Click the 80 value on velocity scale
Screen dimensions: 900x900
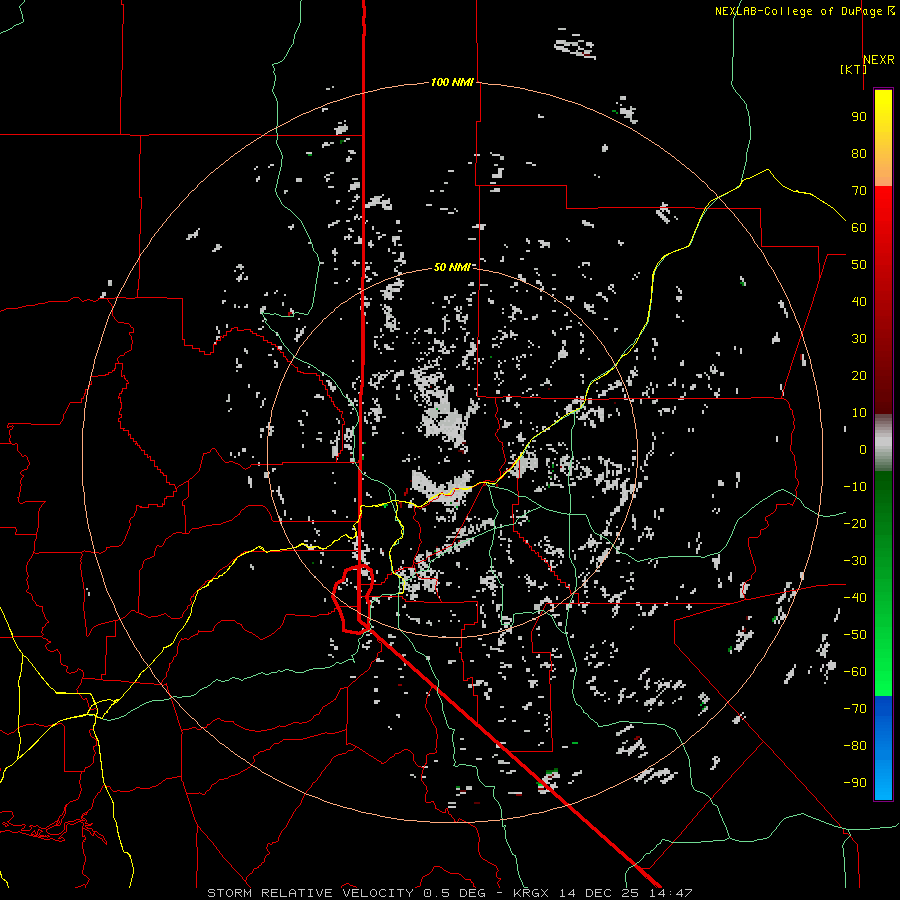[x=859, y=154]
